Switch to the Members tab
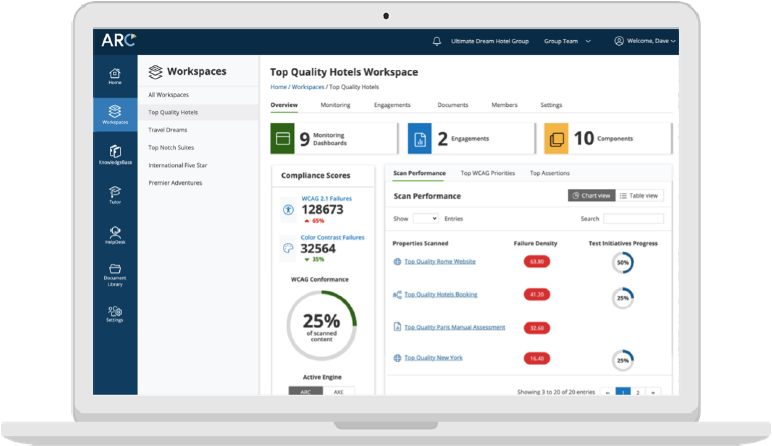This screenshot has height=446, width=772. [x=504, y=105]
